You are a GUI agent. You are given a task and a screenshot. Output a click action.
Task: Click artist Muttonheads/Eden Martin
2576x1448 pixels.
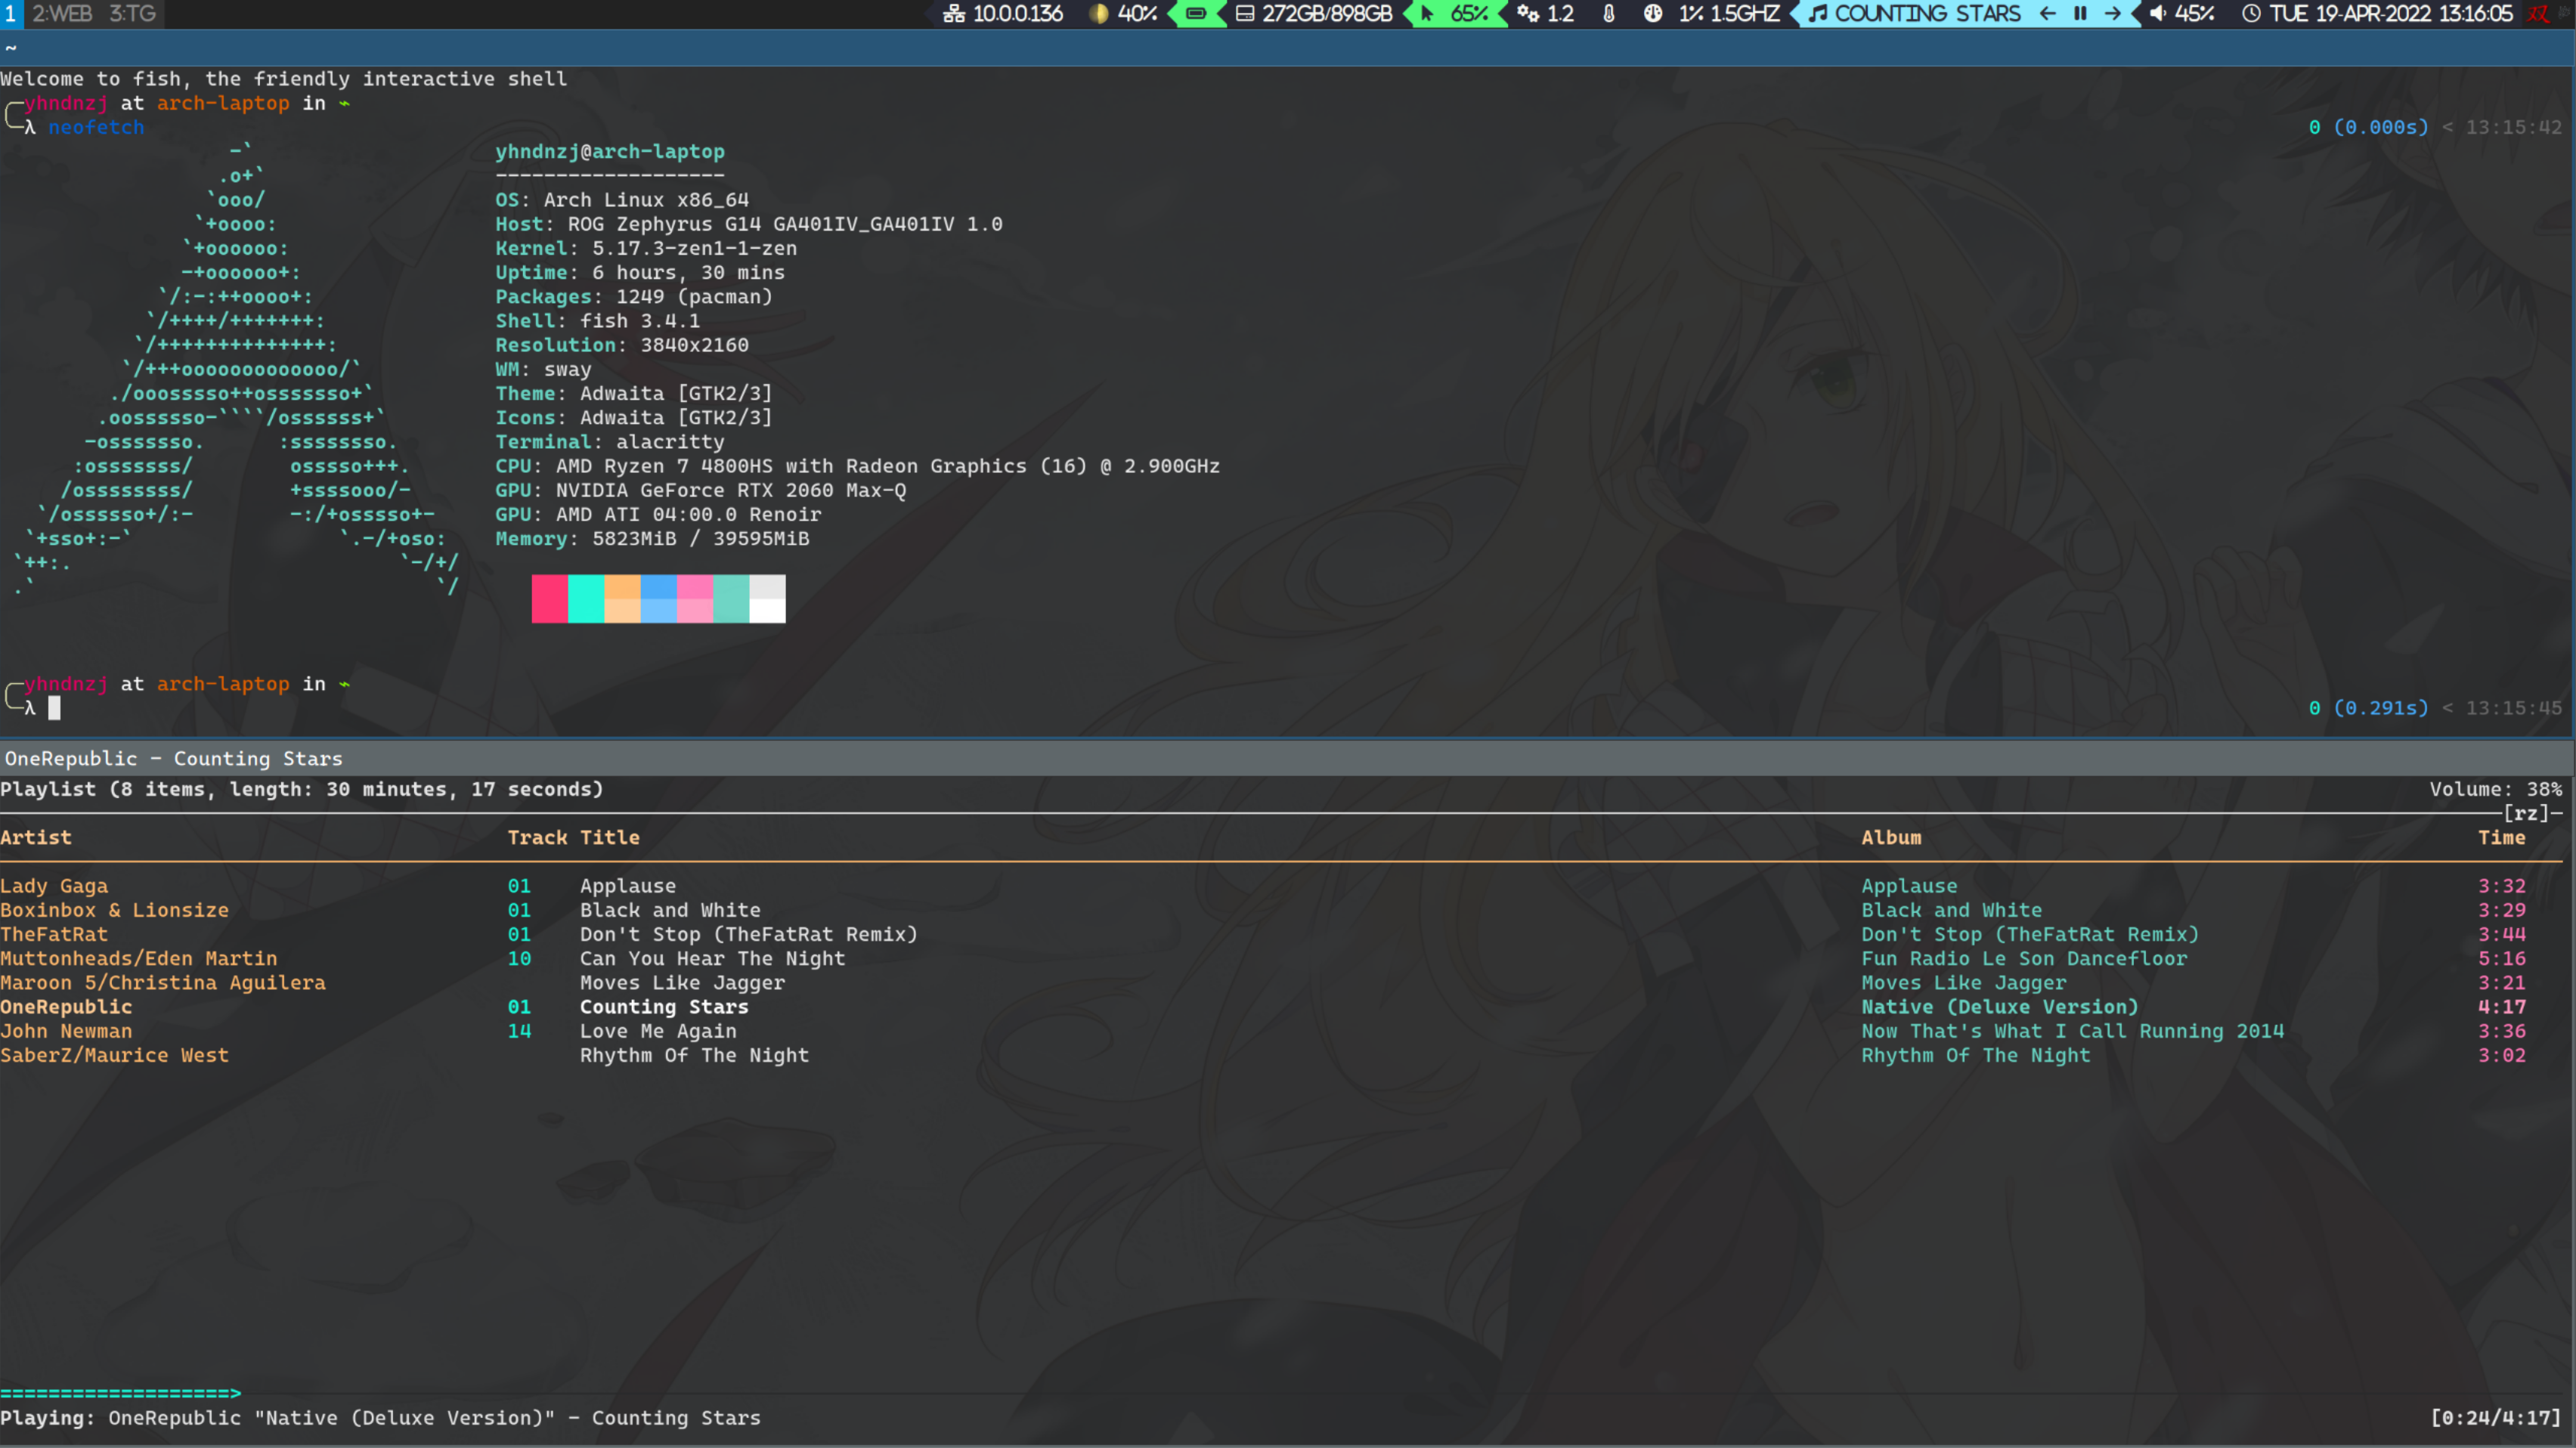tap(139, 958)
